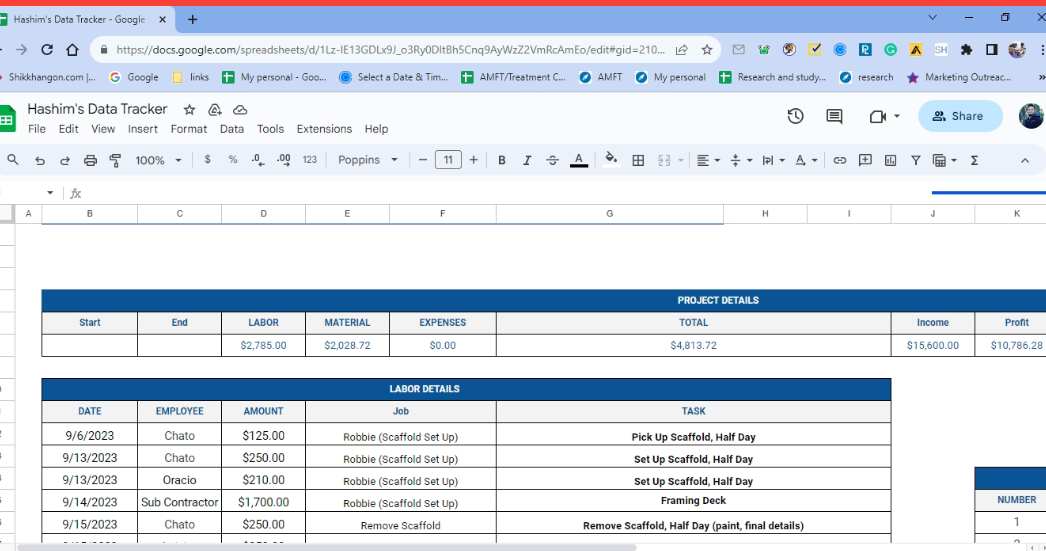Click the font size input field

pyautogui.click(x=448, y=160)
